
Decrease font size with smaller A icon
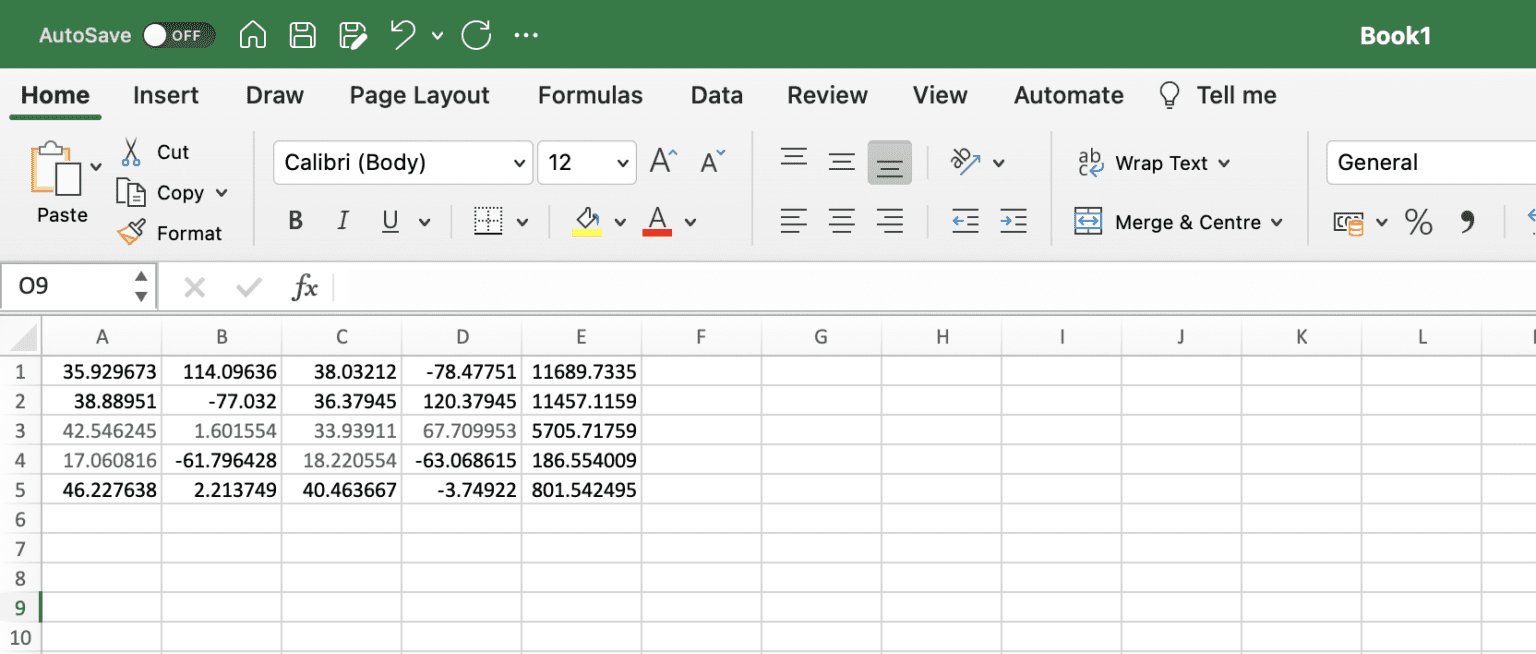pyautogui.click(x=713, y=162)
